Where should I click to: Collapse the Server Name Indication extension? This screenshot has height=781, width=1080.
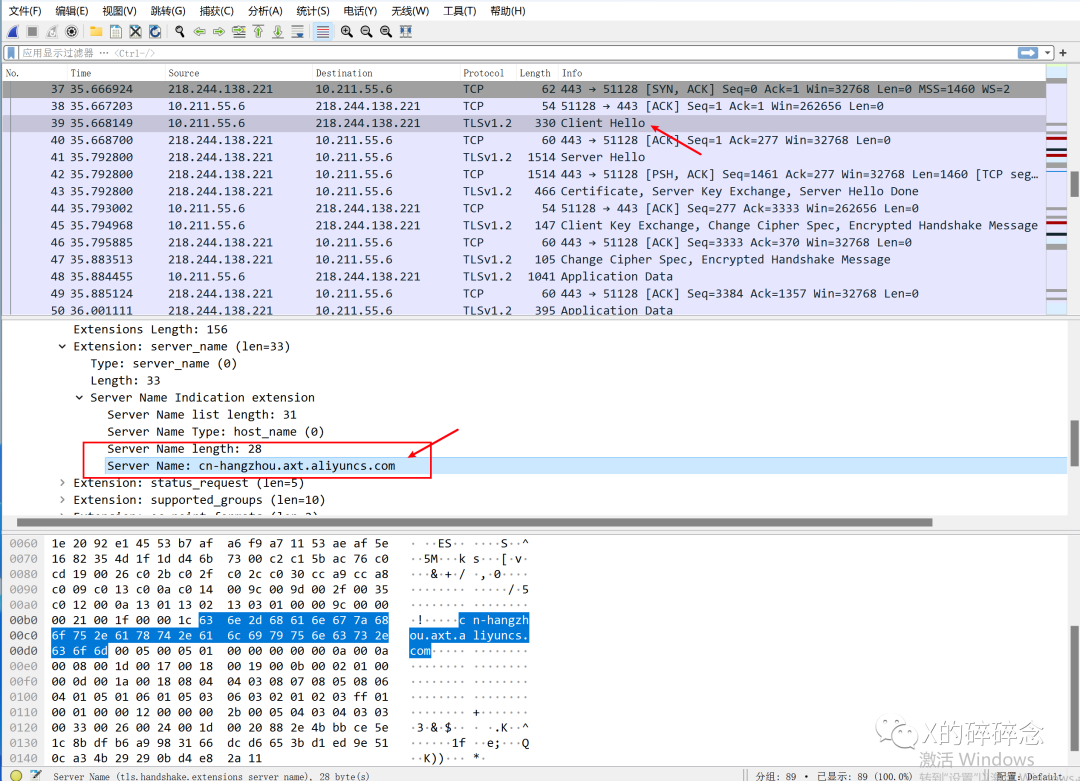click(x=81, y=398)
